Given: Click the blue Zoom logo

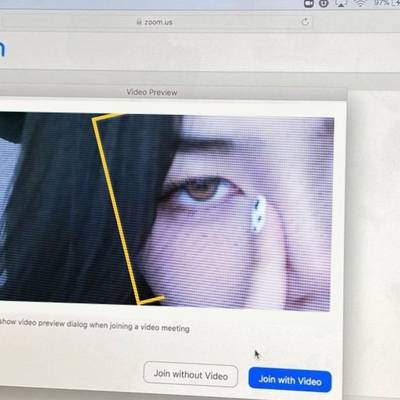Looking at the screenshot, I should pos(3,49).
